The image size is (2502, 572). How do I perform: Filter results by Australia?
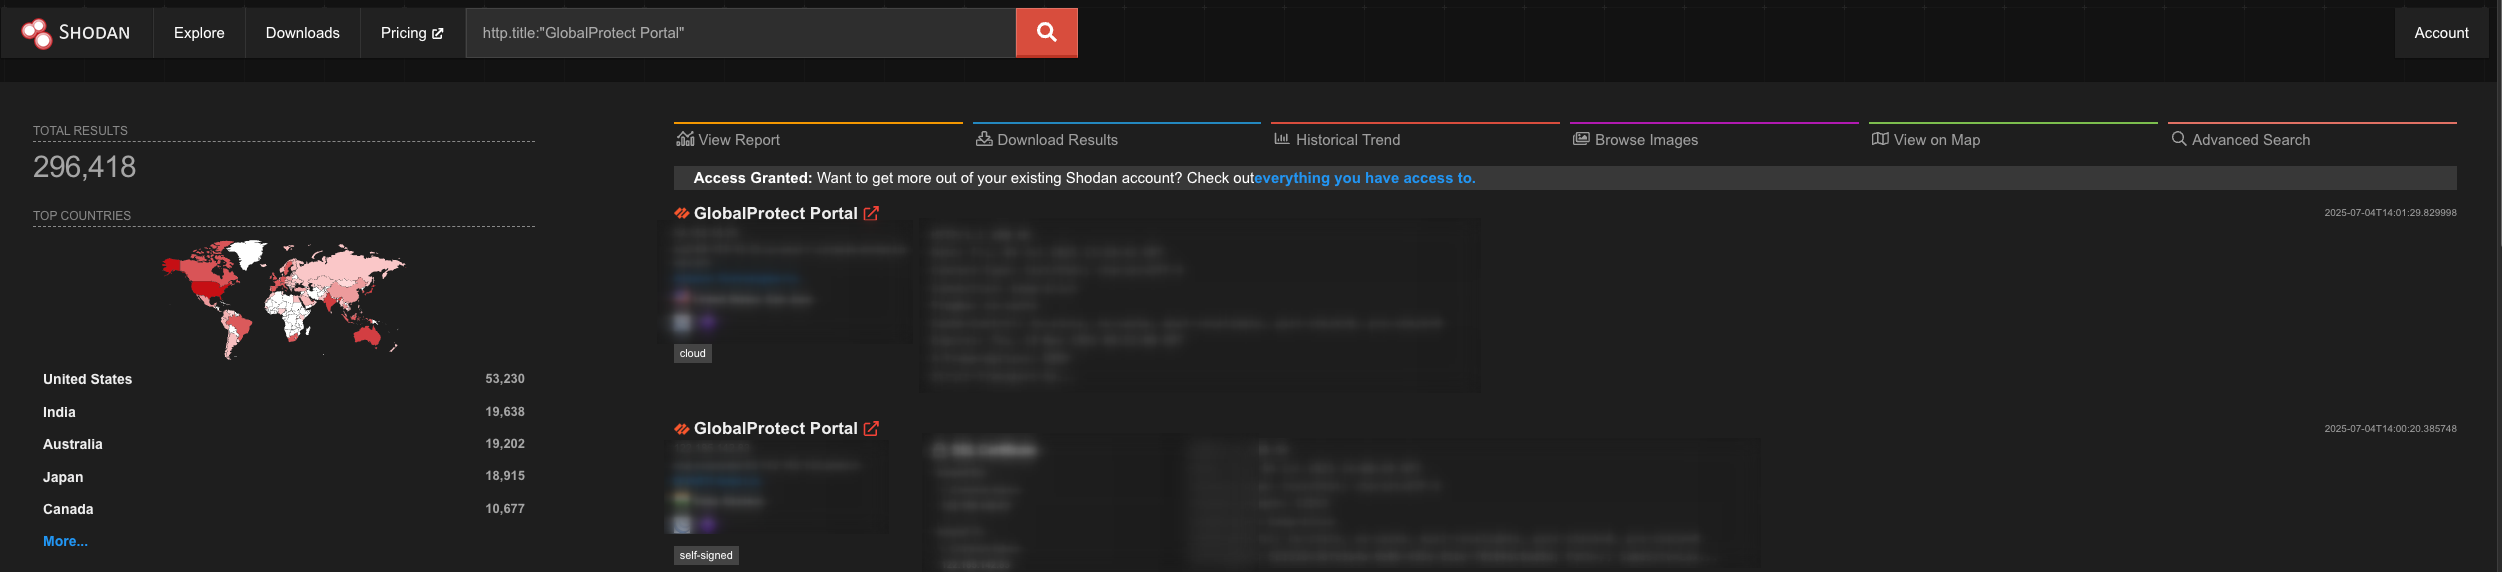point(73,444)
